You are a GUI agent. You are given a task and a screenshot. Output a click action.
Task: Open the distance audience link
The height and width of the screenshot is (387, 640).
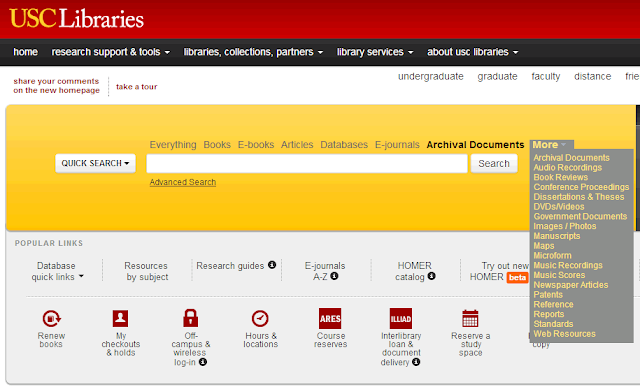(x=593, y=77)
